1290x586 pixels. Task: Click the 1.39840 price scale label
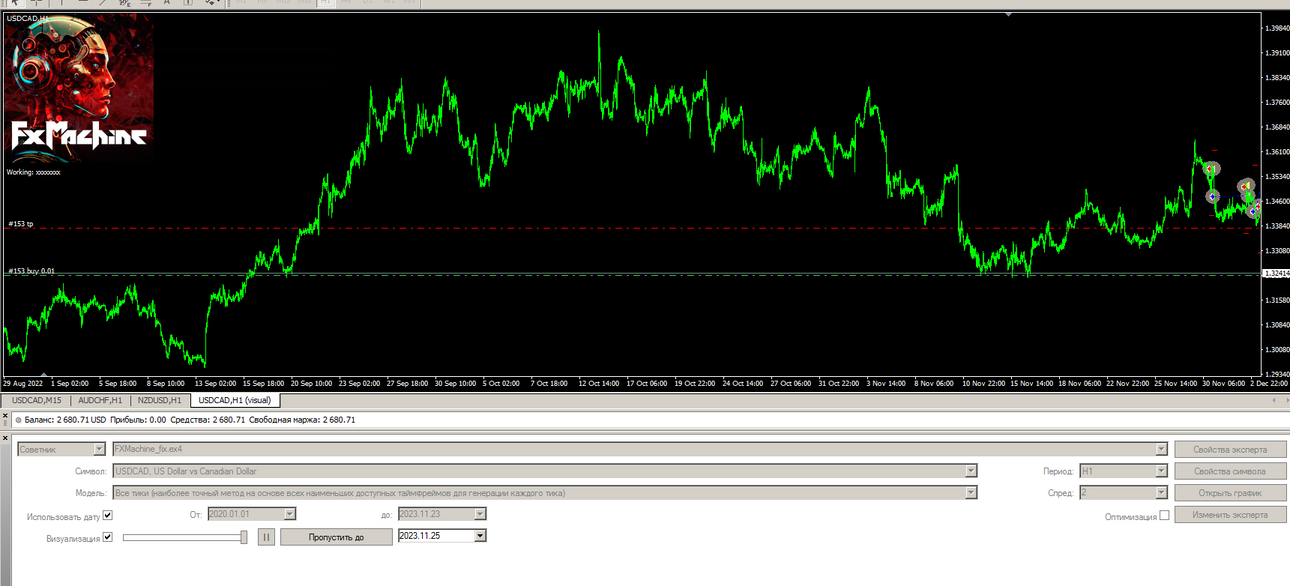(1277, 28)
